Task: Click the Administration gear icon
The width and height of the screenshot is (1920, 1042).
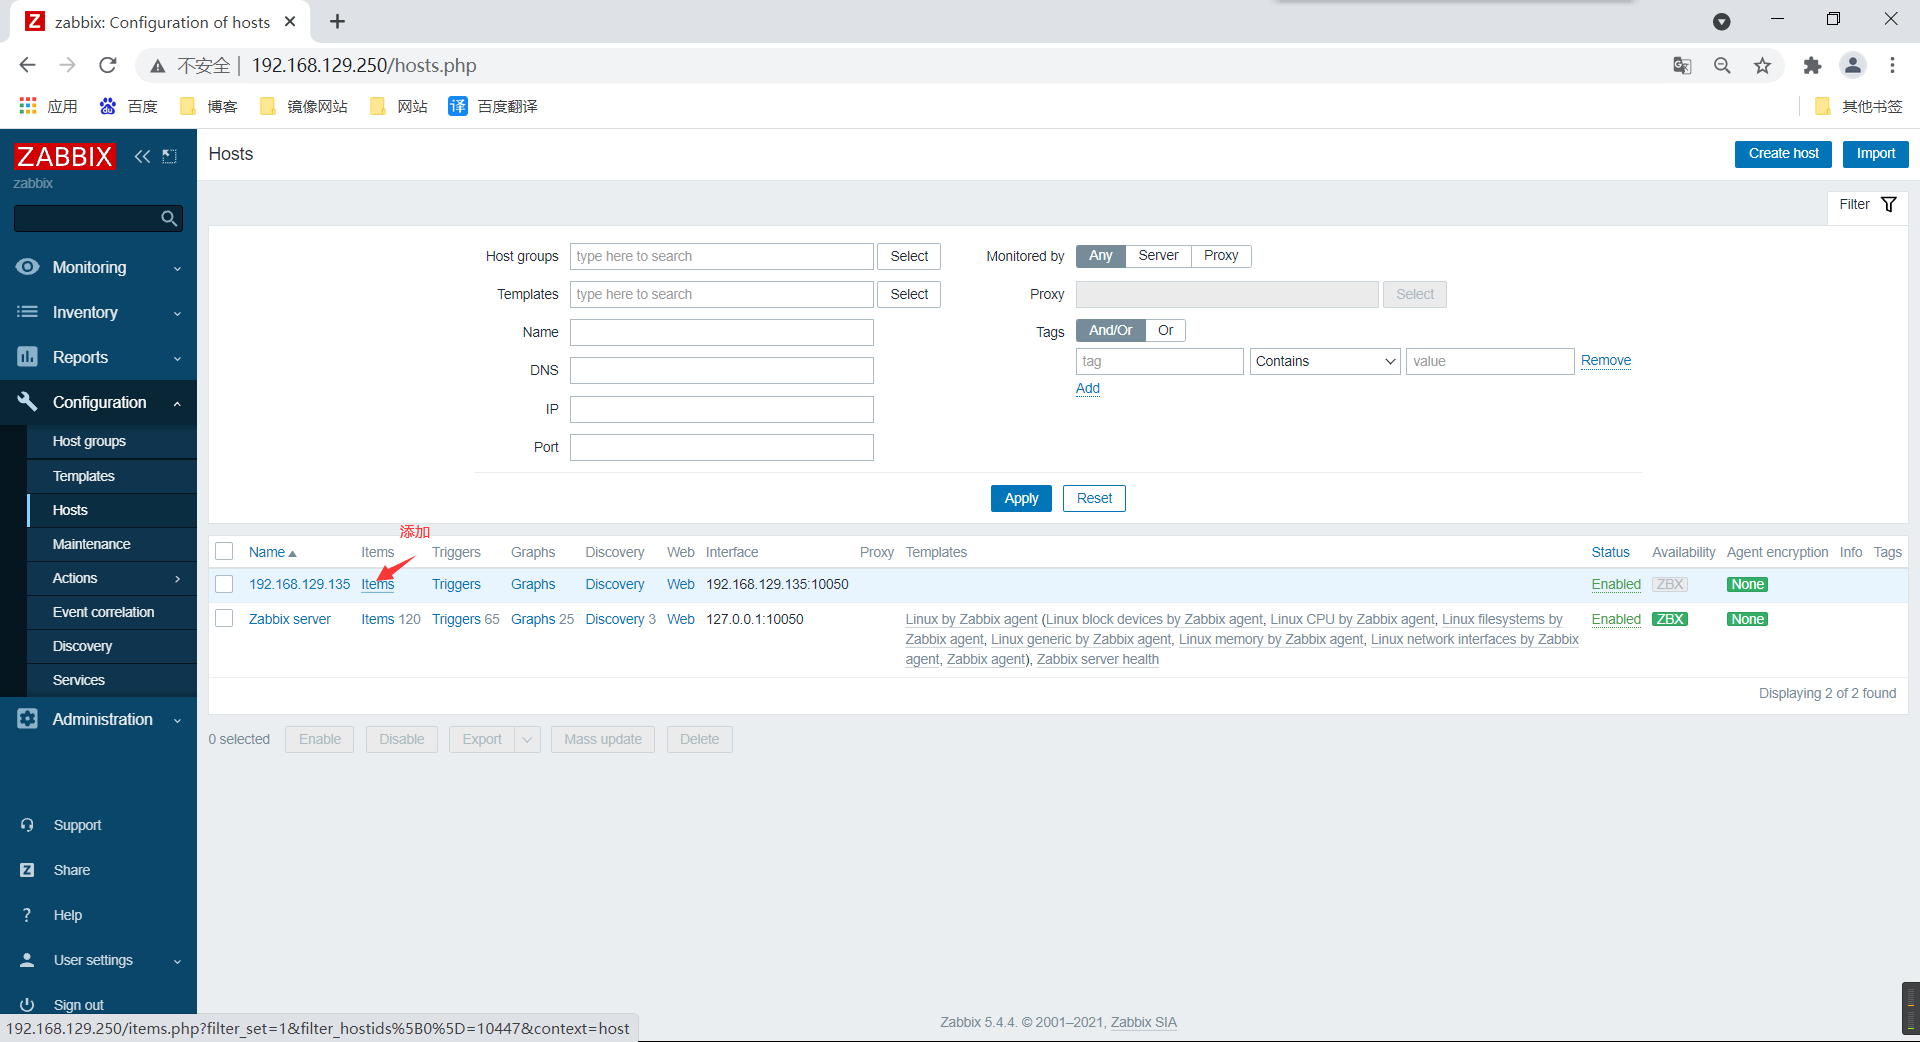Action: pyautogui.click(x=28, y=719)
